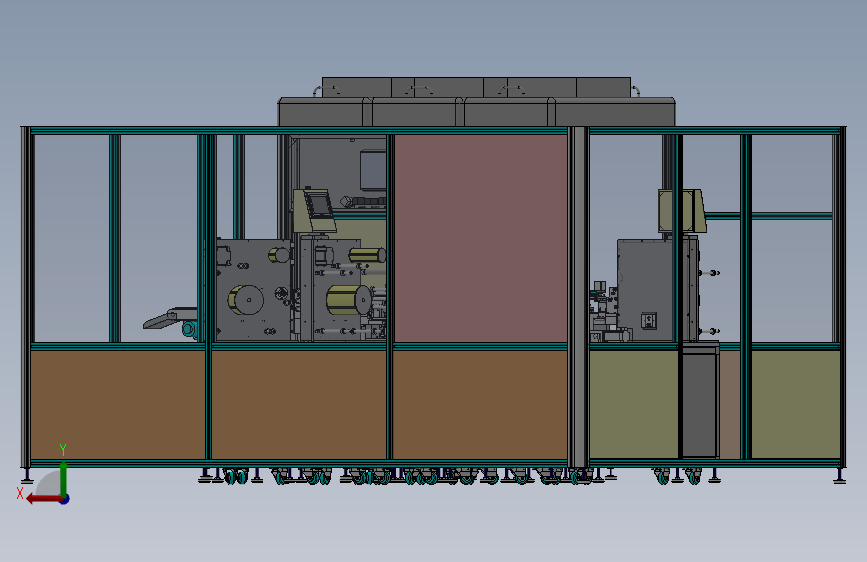Screen dimensions: 867x562
Task: Select the leveling foot at far right bottom corner
Action: (x=840, y=476)
